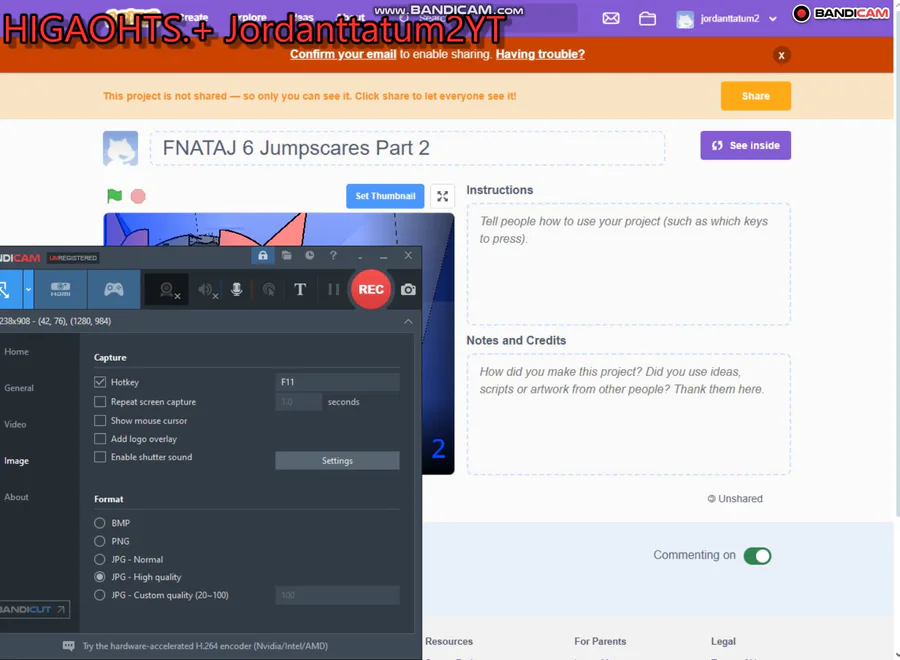Click the See inside button
This screenshot has width=900, height=660.
(746, 145)
